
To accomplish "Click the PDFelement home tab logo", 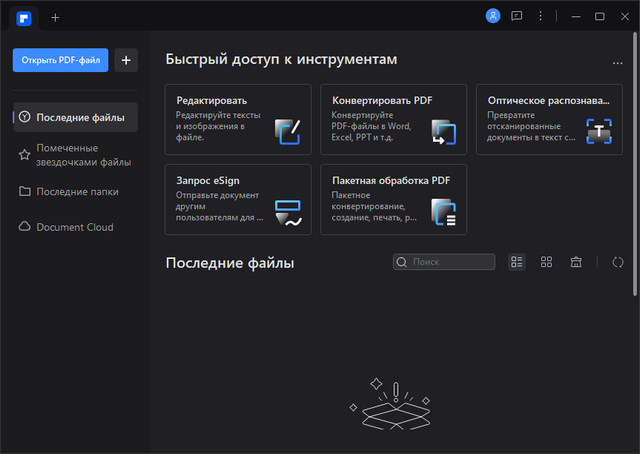I will point(22,17).
